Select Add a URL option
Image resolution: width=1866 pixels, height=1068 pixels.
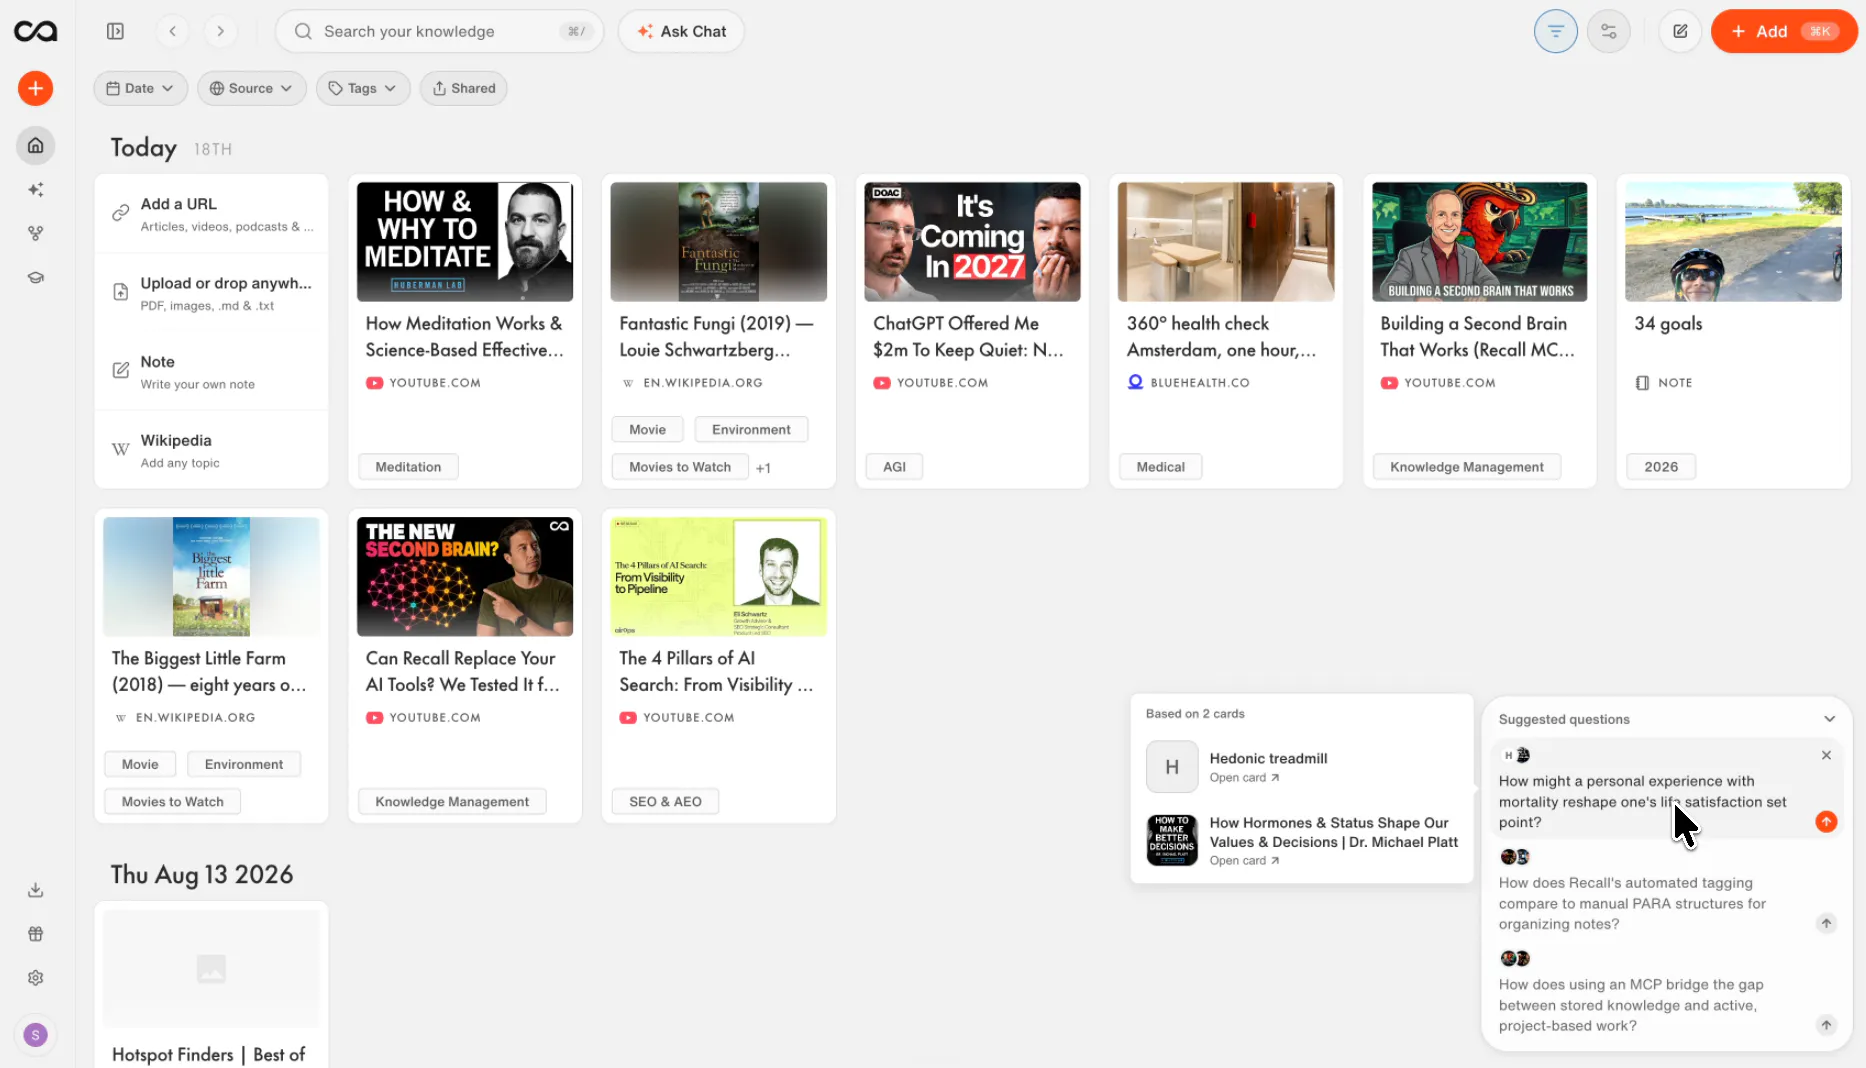point(211,214)
